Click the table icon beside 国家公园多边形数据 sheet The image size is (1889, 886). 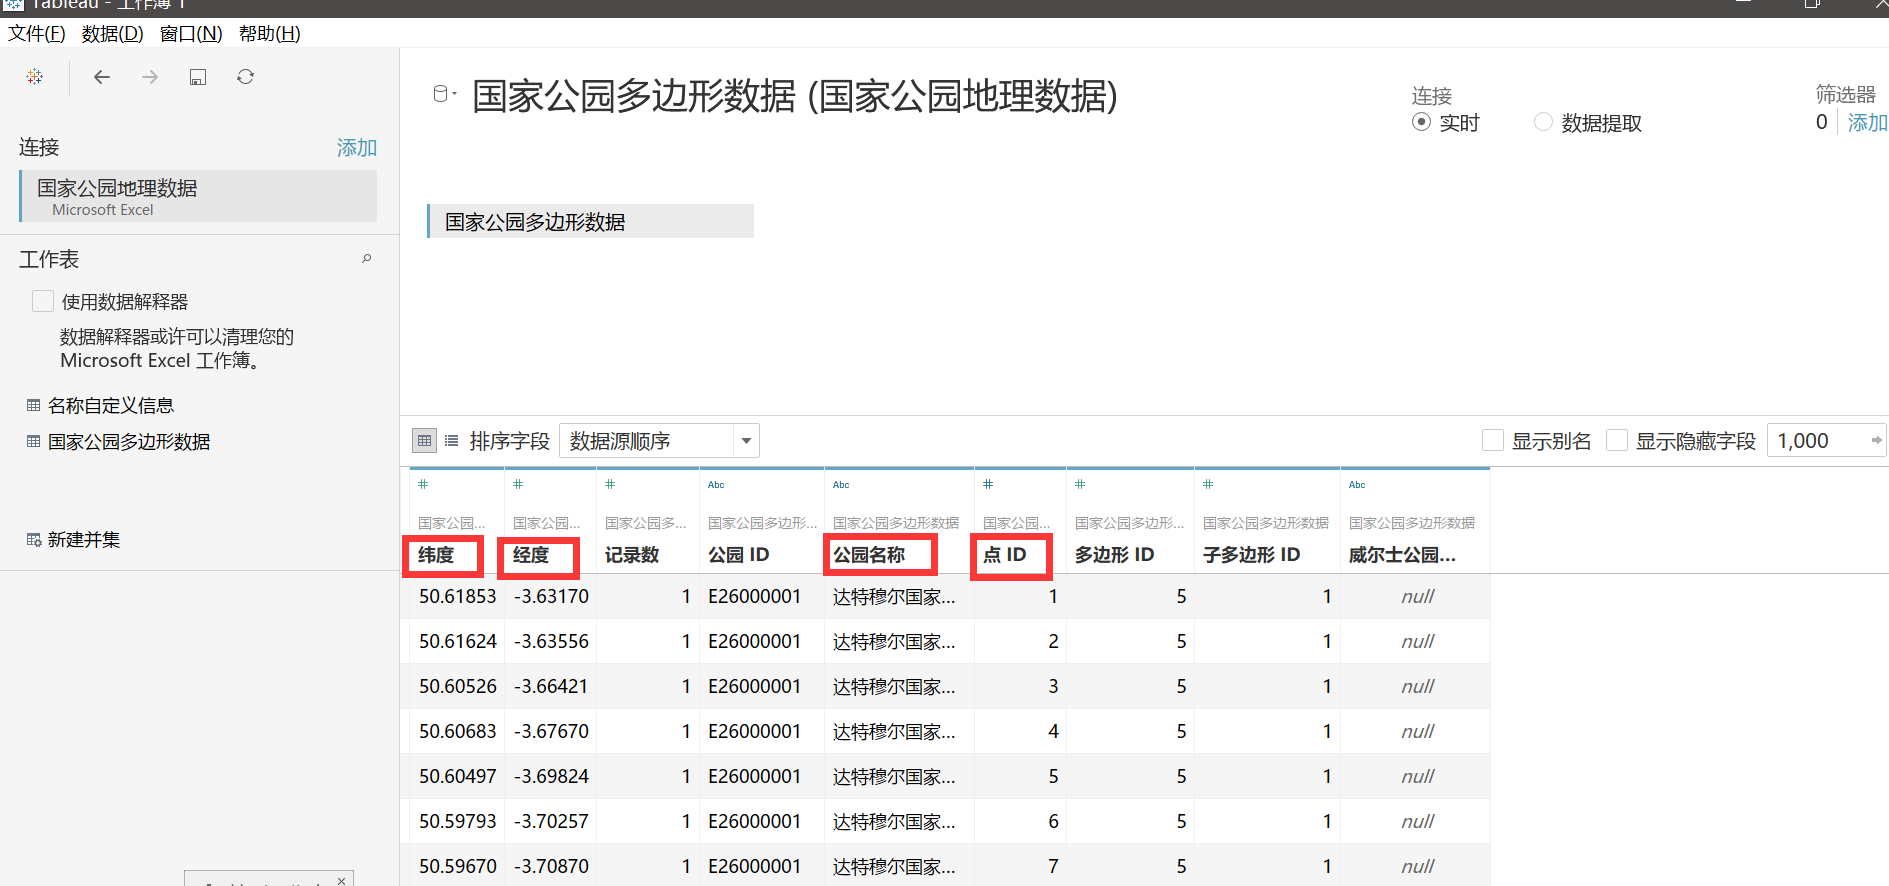(33, 441)
